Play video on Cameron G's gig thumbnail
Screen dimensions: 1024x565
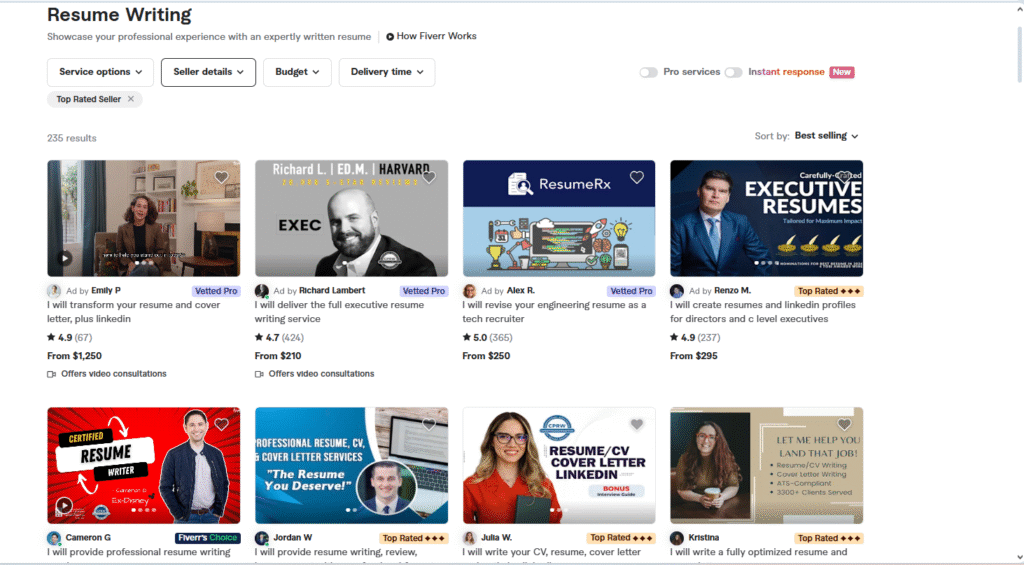(64, 505)
